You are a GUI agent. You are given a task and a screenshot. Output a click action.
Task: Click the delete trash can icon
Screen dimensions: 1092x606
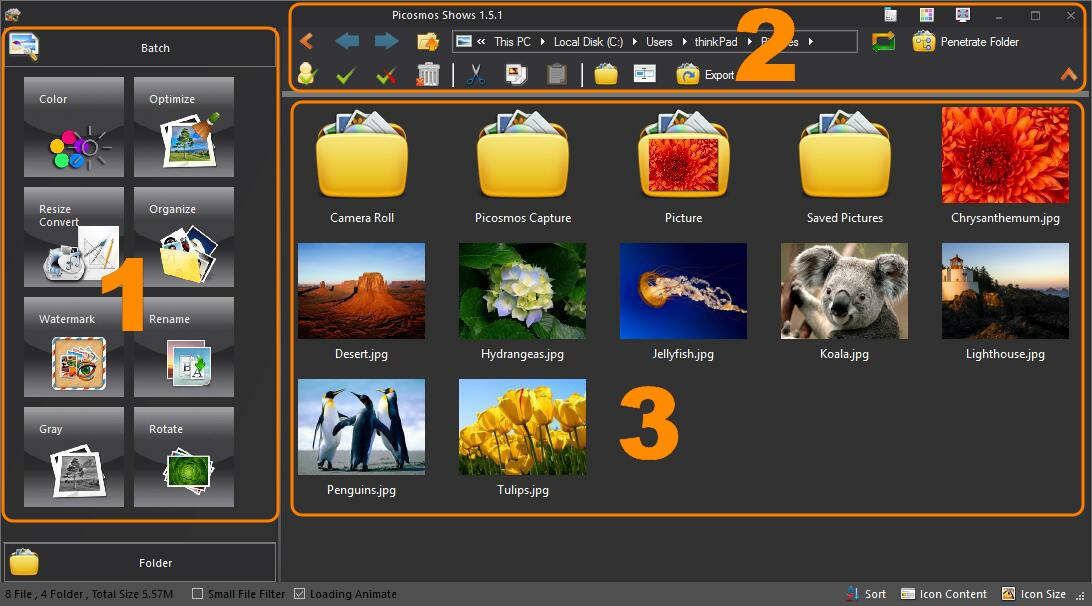point(428,74)
